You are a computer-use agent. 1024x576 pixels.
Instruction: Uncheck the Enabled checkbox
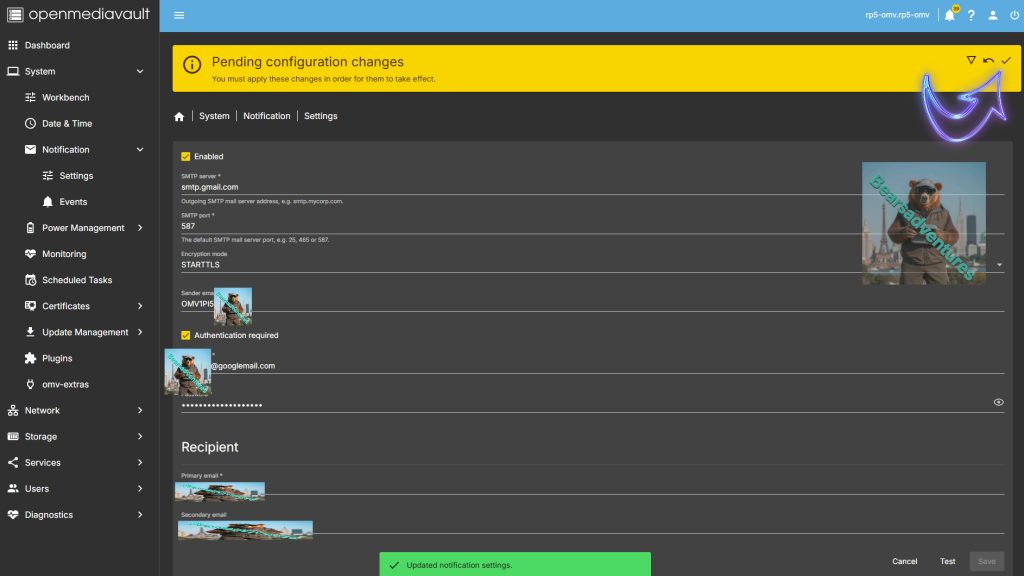coord(186,157)
